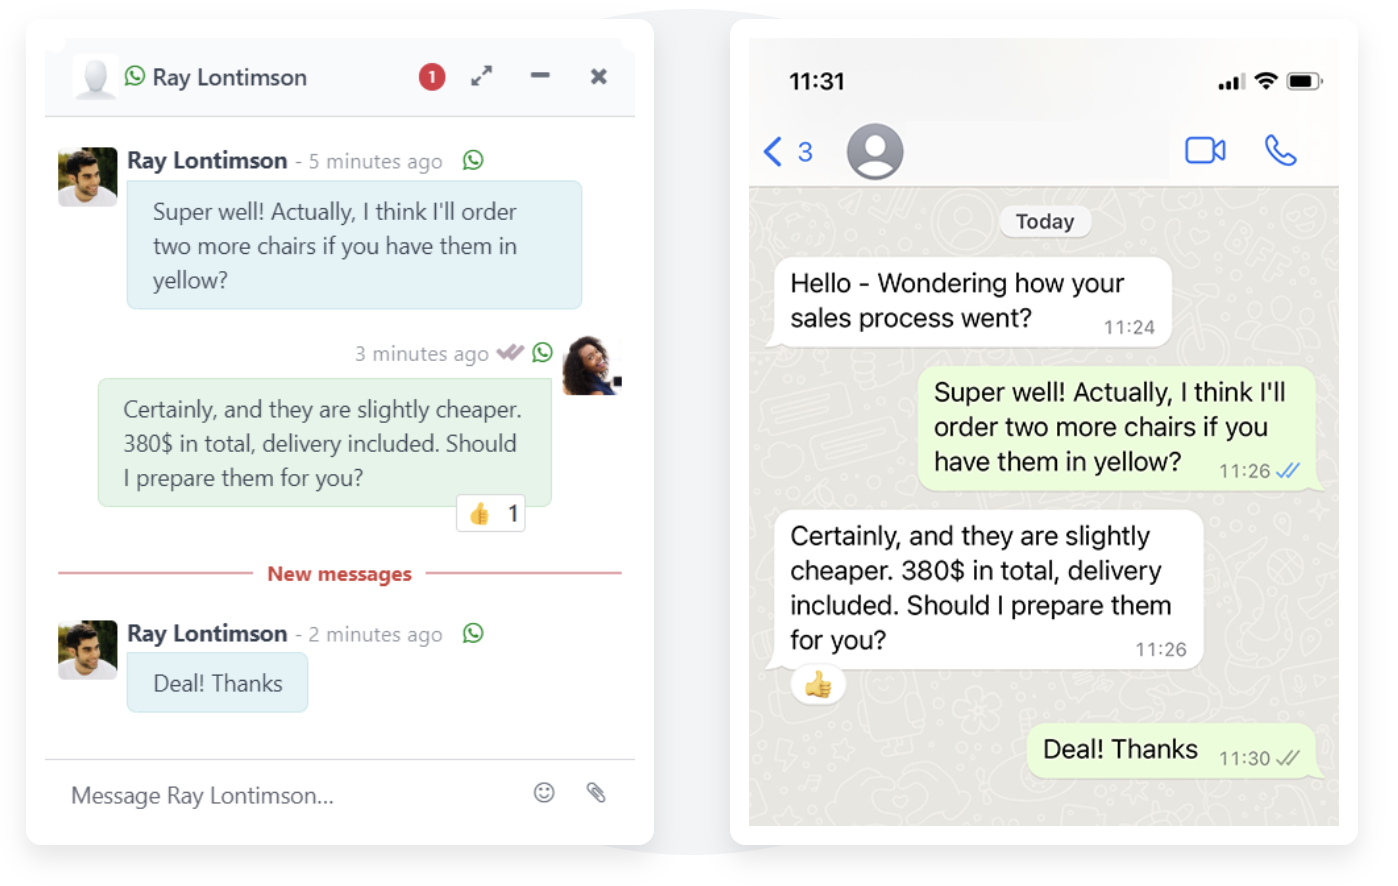Close the Ray Lontimson chat window

(x=598, y=76)
